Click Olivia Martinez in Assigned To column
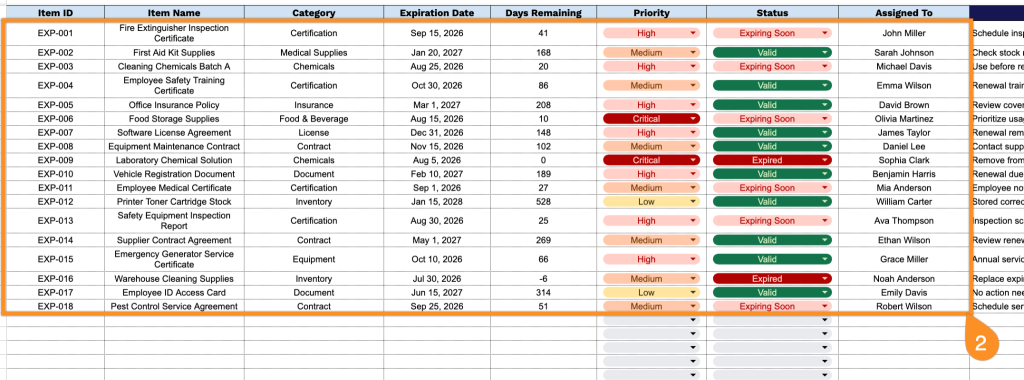The height and width of the screenshot is (380, 1024). pyautogui.click(x=904, y=119)
